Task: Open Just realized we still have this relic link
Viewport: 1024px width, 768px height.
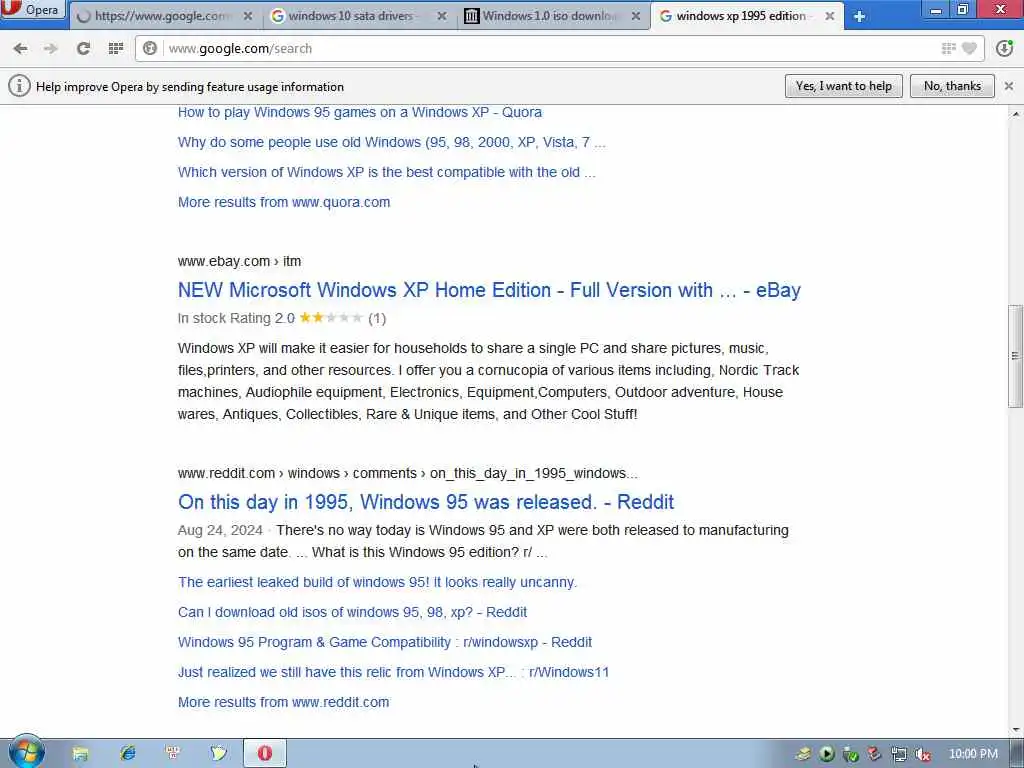Action: pos(393,673)
